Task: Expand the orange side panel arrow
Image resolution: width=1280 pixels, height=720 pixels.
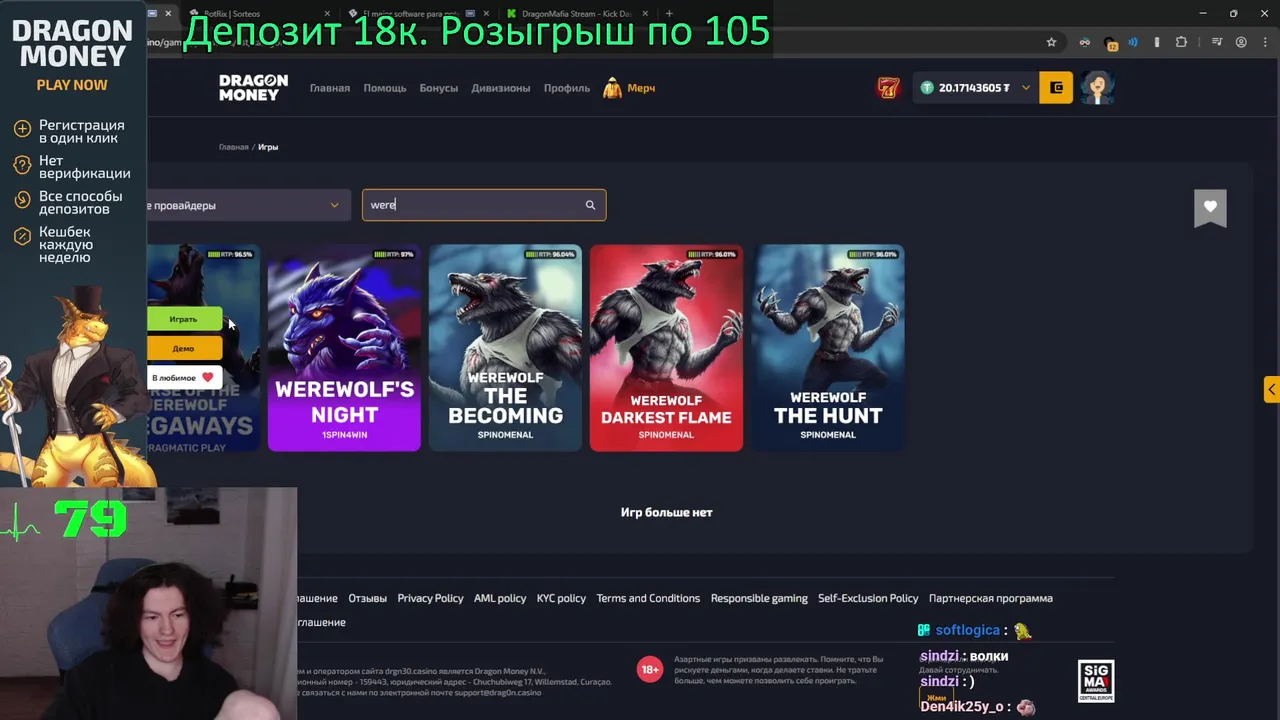Action: 1271,389
